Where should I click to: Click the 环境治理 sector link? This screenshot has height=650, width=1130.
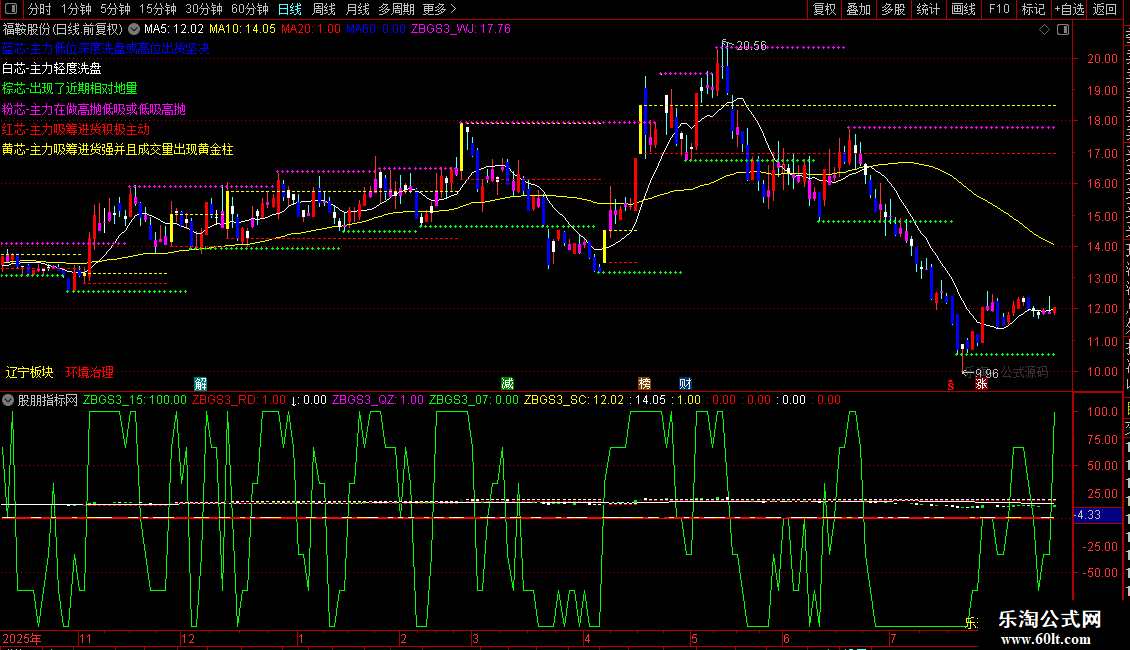(x=89, y=372)
